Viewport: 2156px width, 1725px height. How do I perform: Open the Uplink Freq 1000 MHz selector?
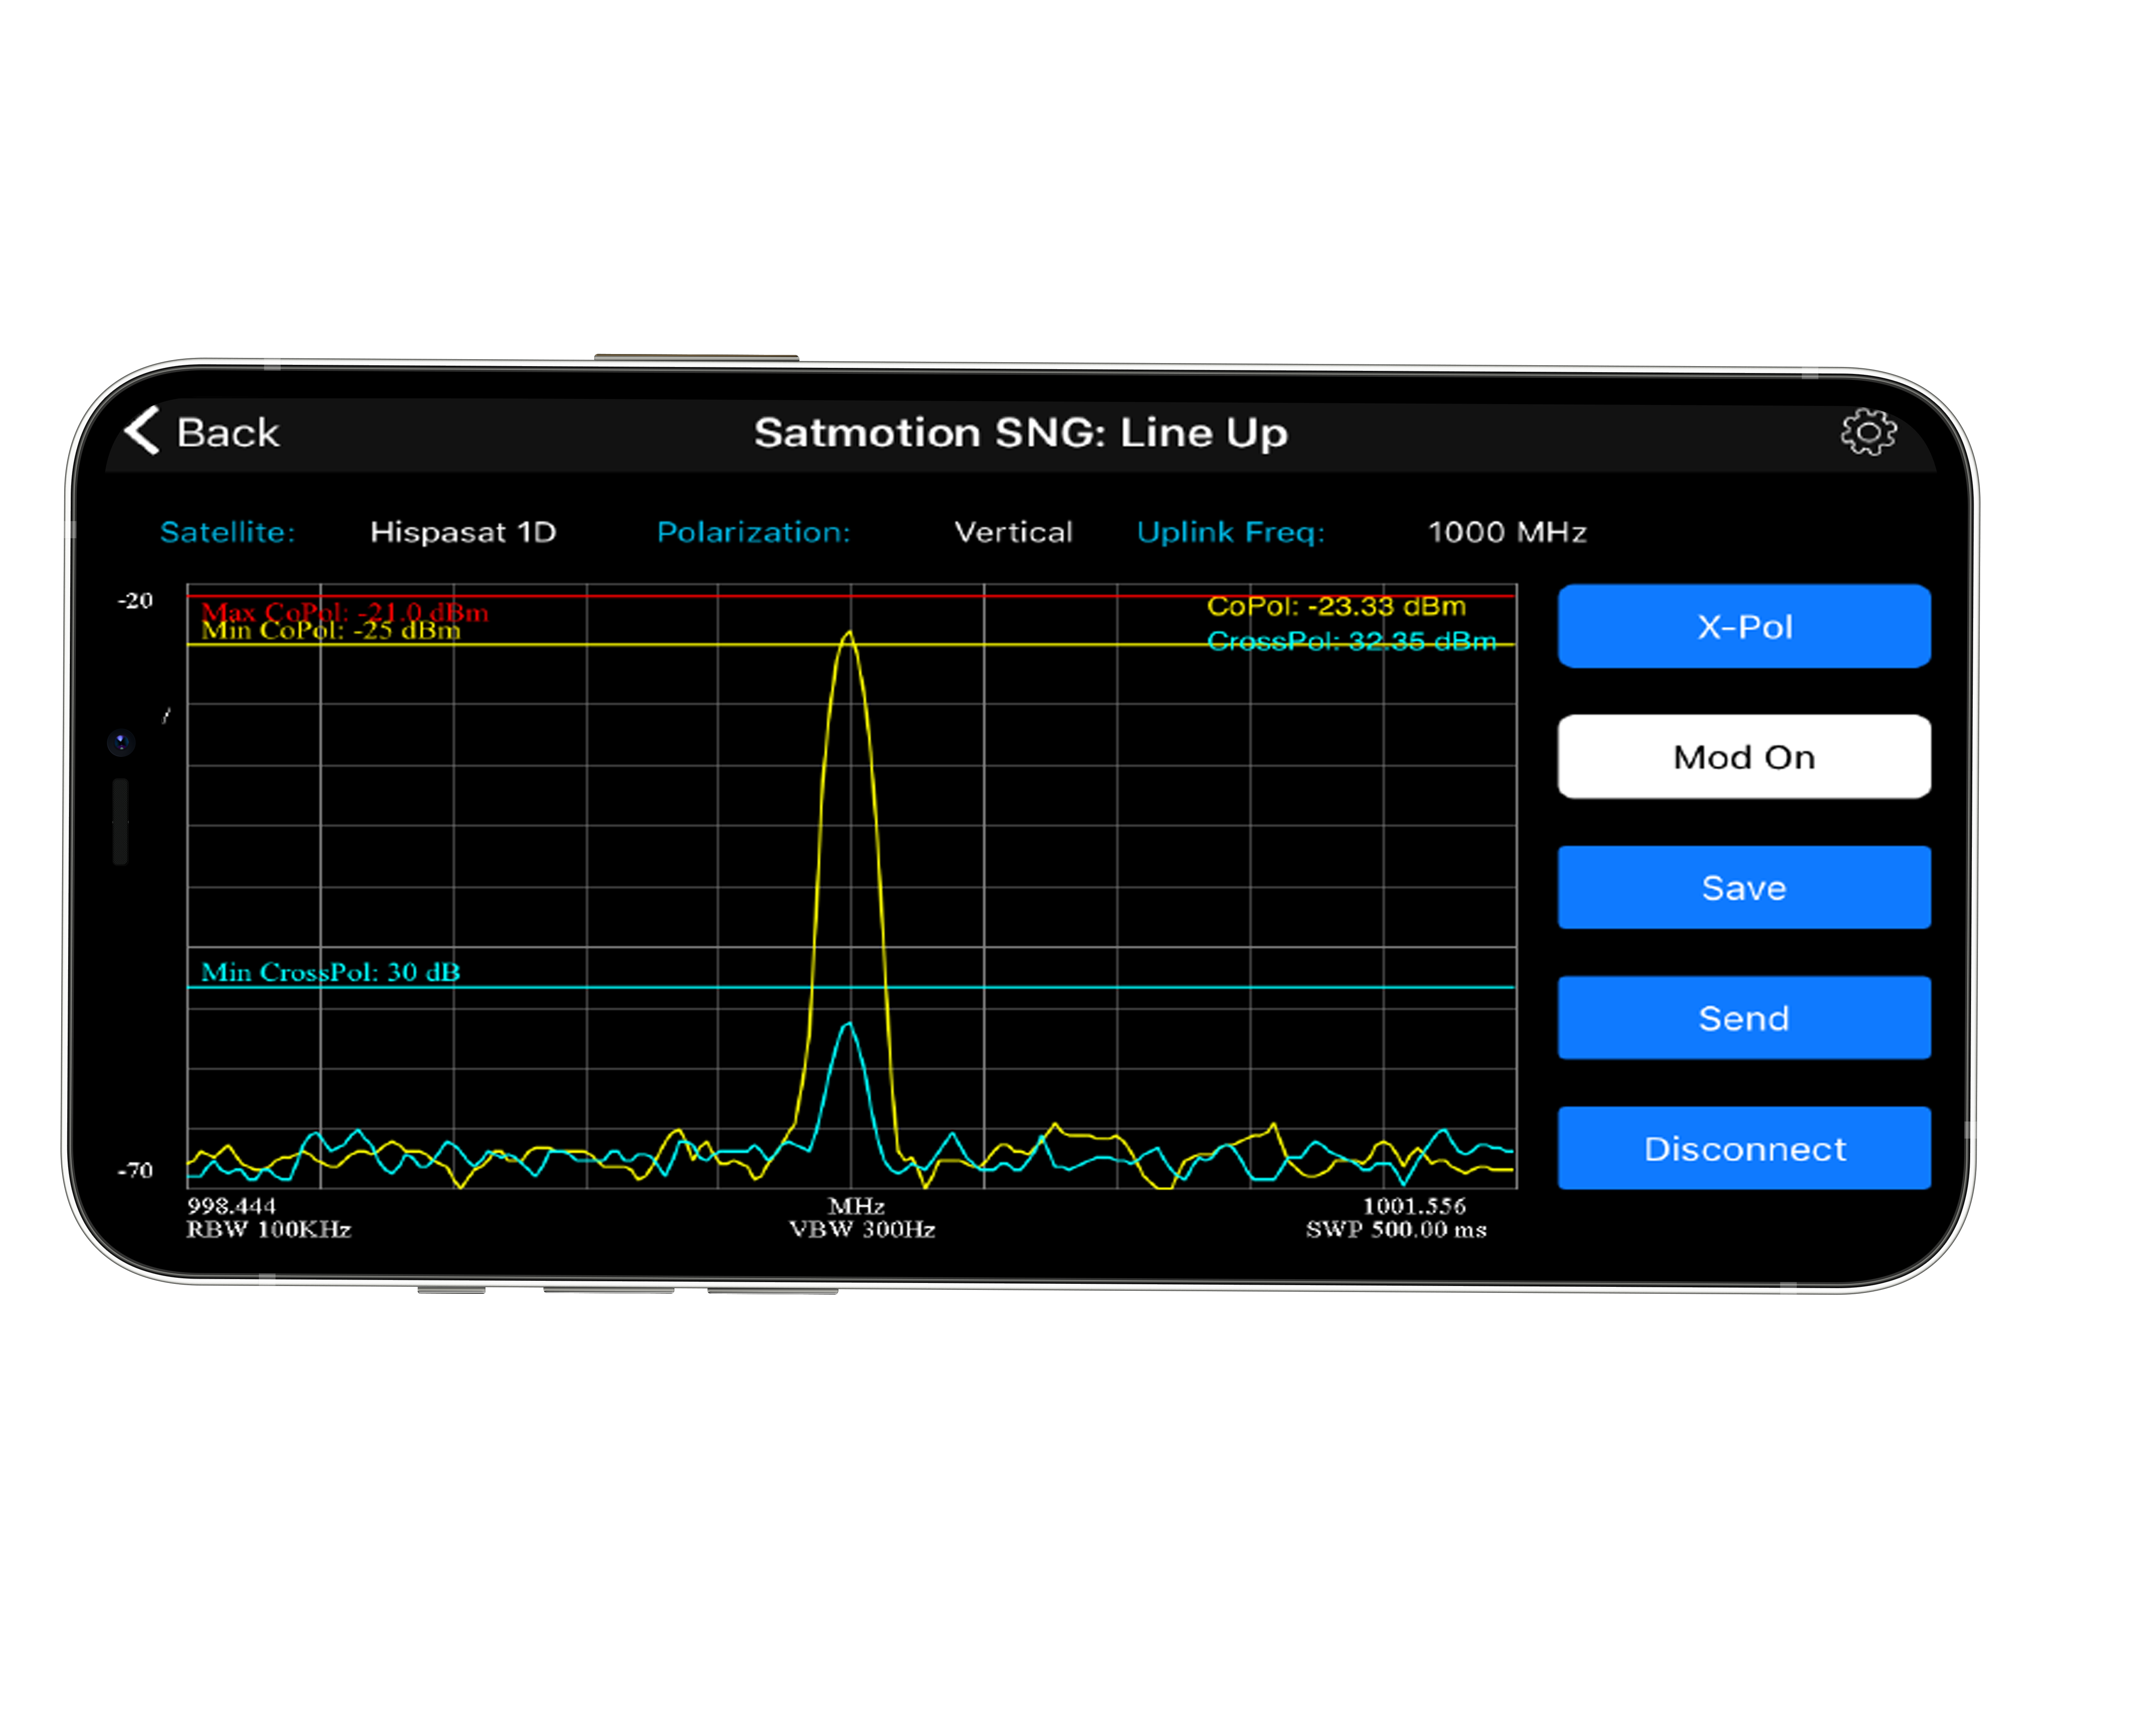point(1508,532)
